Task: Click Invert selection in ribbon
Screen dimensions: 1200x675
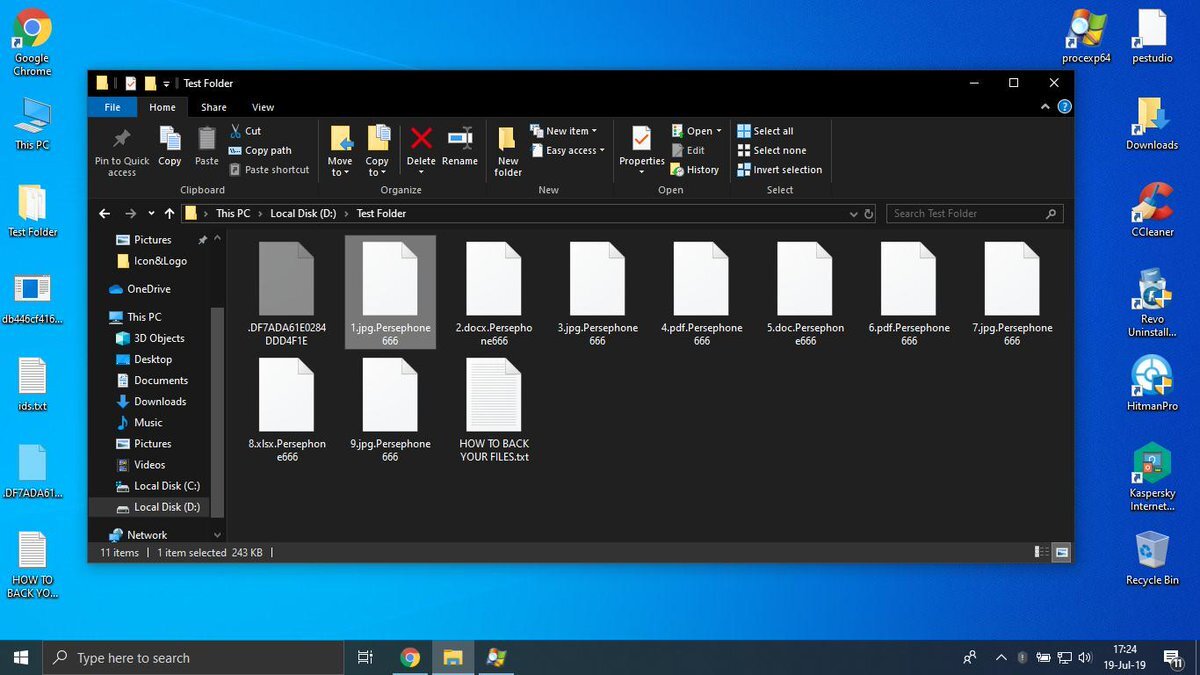Action: coord(786,170)
